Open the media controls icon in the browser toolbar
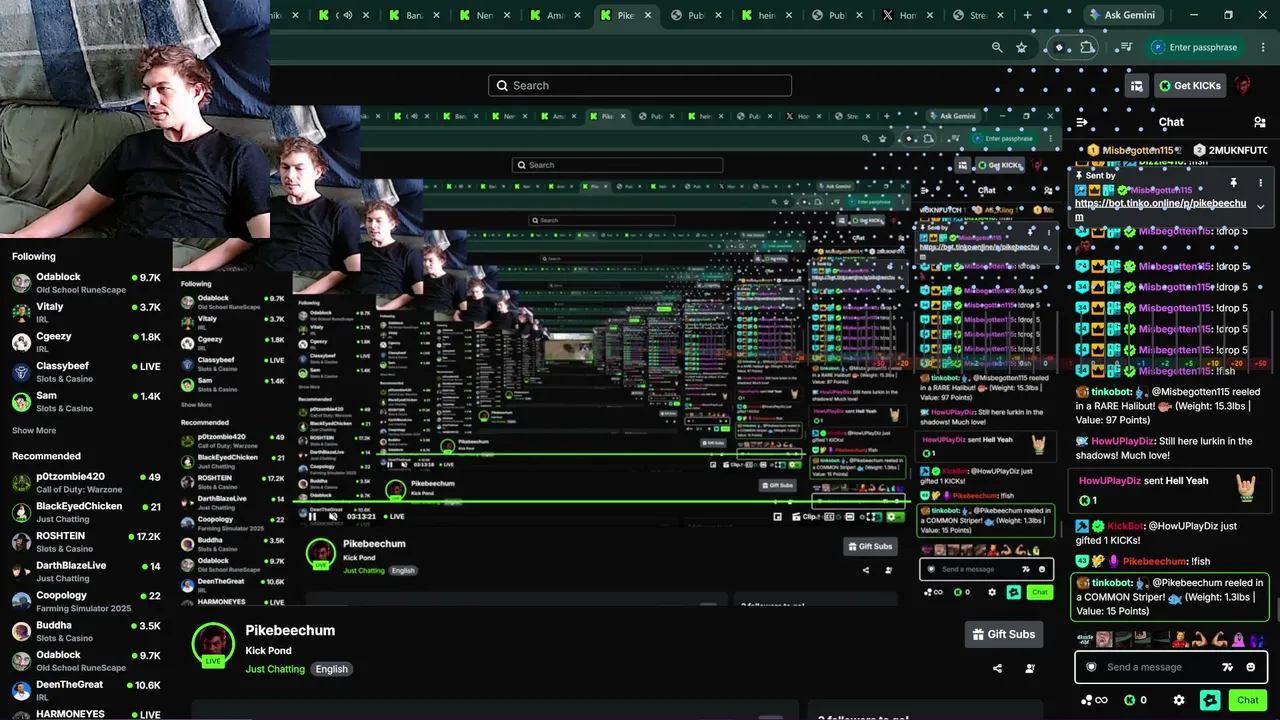1280x720 pixels. point(1126,47)
